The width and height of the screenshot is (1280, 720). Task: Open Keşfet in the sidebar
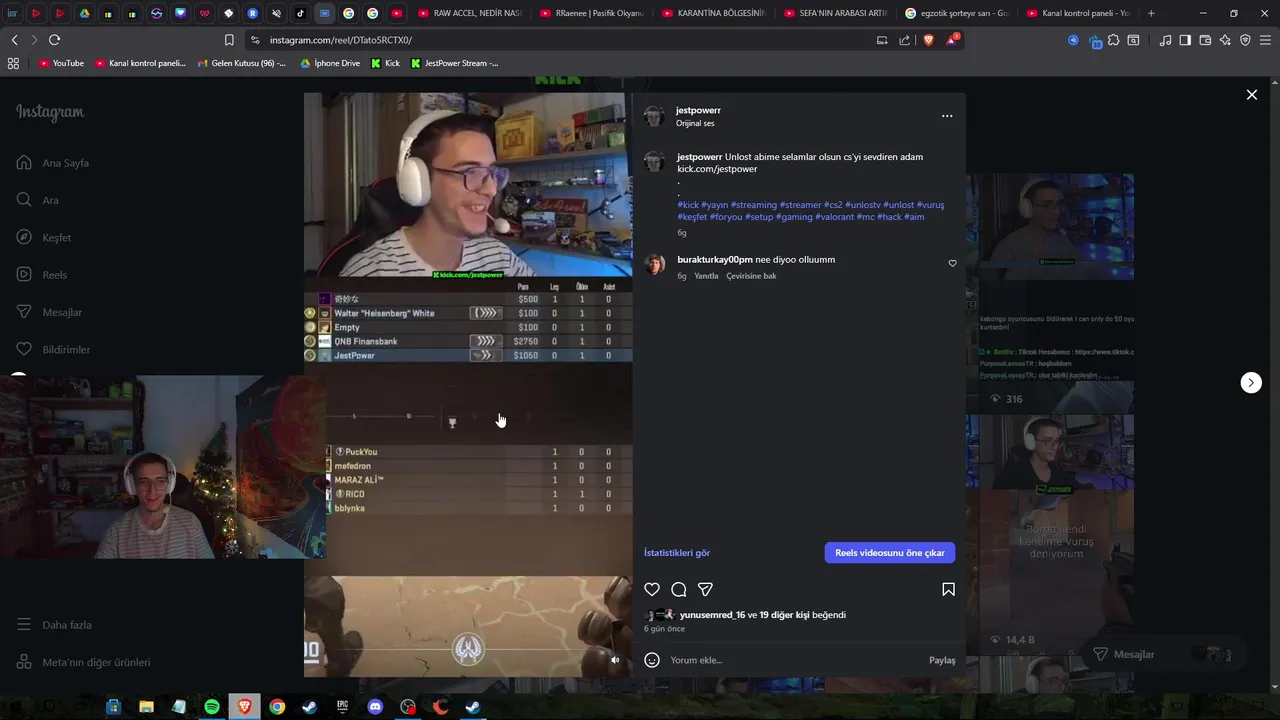coord(44,237)
